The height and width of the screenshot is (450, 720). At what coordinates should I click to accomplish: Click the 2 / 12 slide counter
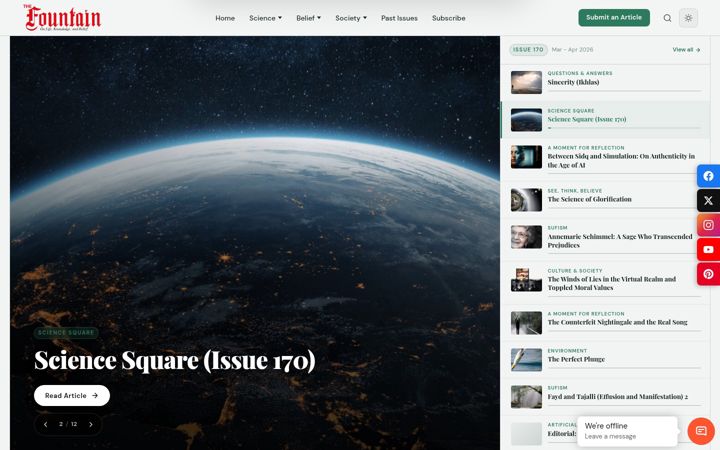pyautogui.click(x=68, y=424)
